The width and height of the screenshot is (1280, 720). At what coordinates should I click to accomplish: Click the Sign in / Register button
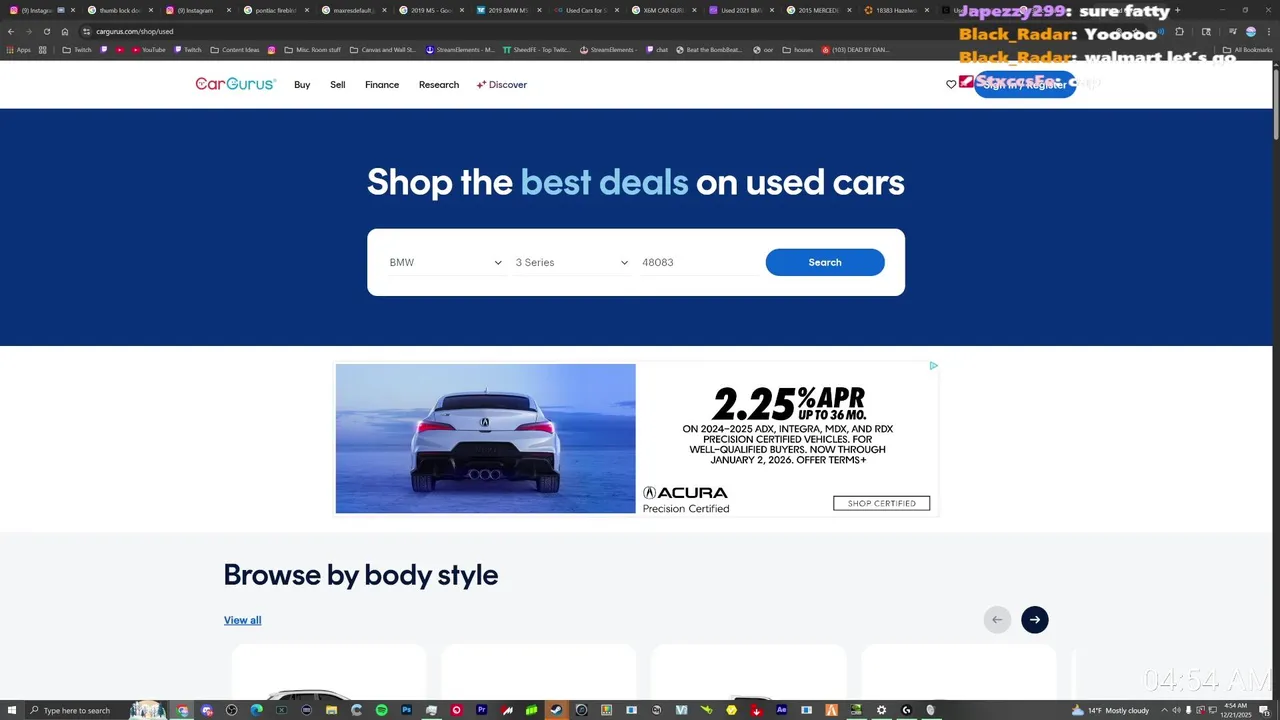1025,85
